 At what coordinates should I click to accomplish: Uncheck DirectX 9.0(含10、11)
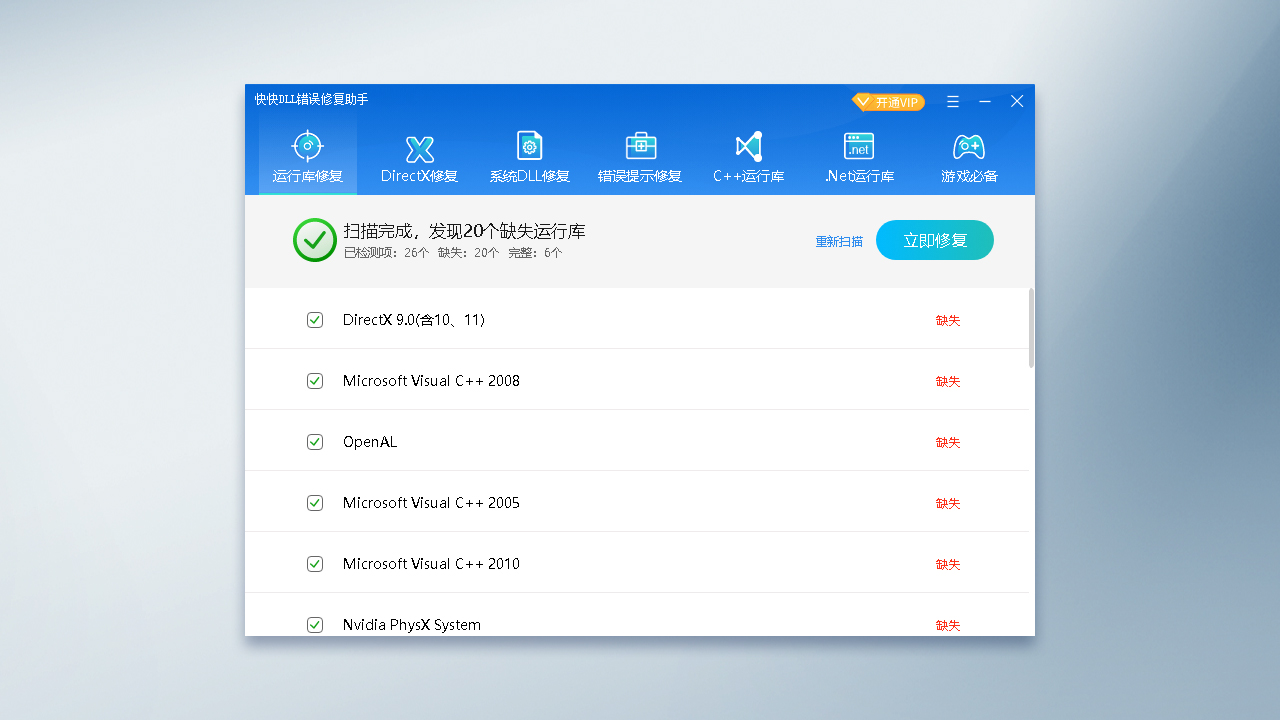[315, 319]
